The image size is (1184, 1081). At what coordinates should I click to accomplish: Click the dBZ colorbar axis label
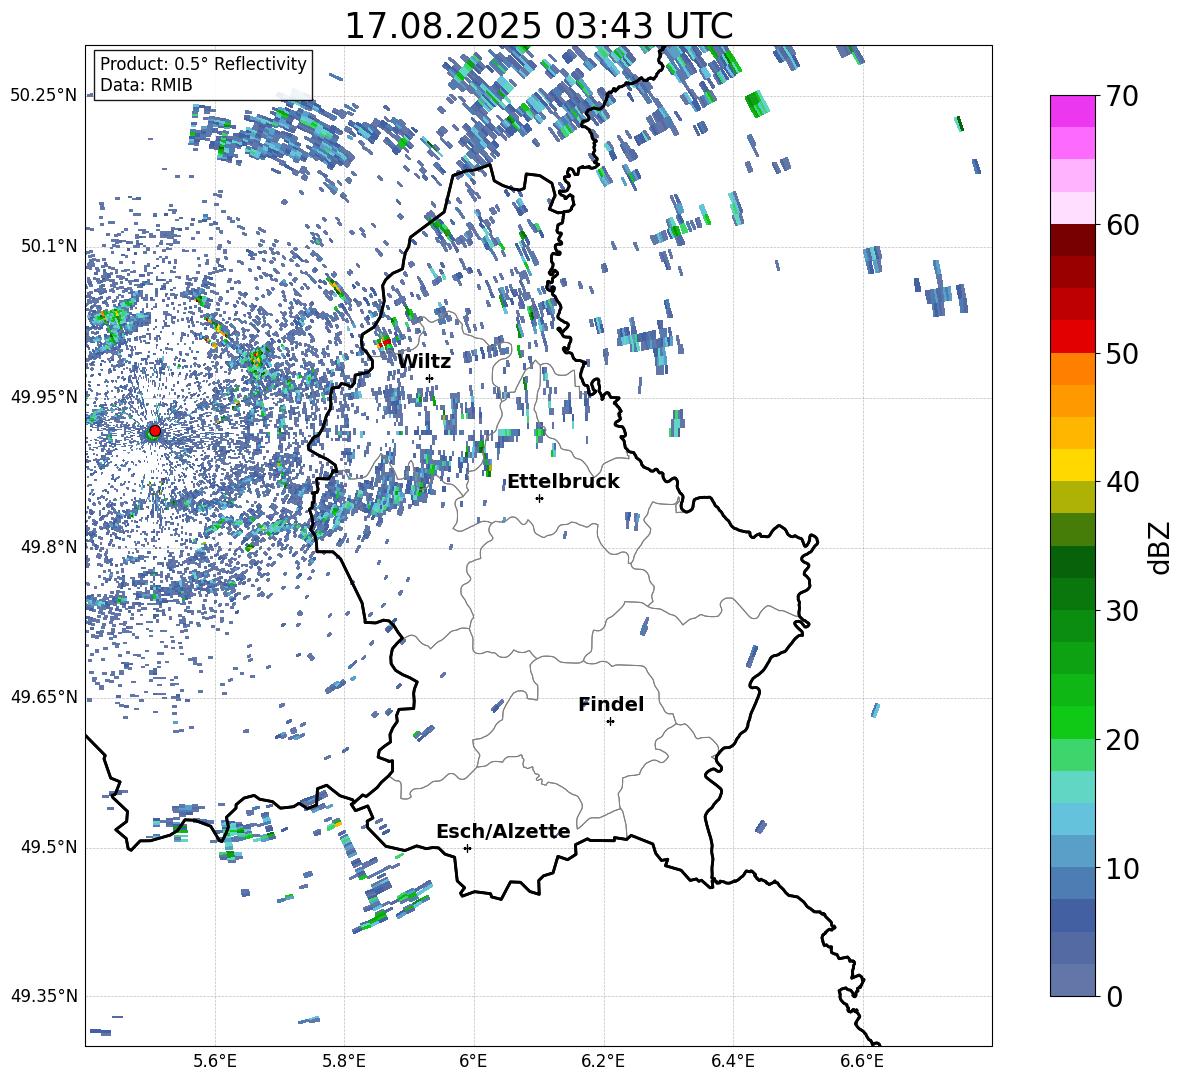1161,547
